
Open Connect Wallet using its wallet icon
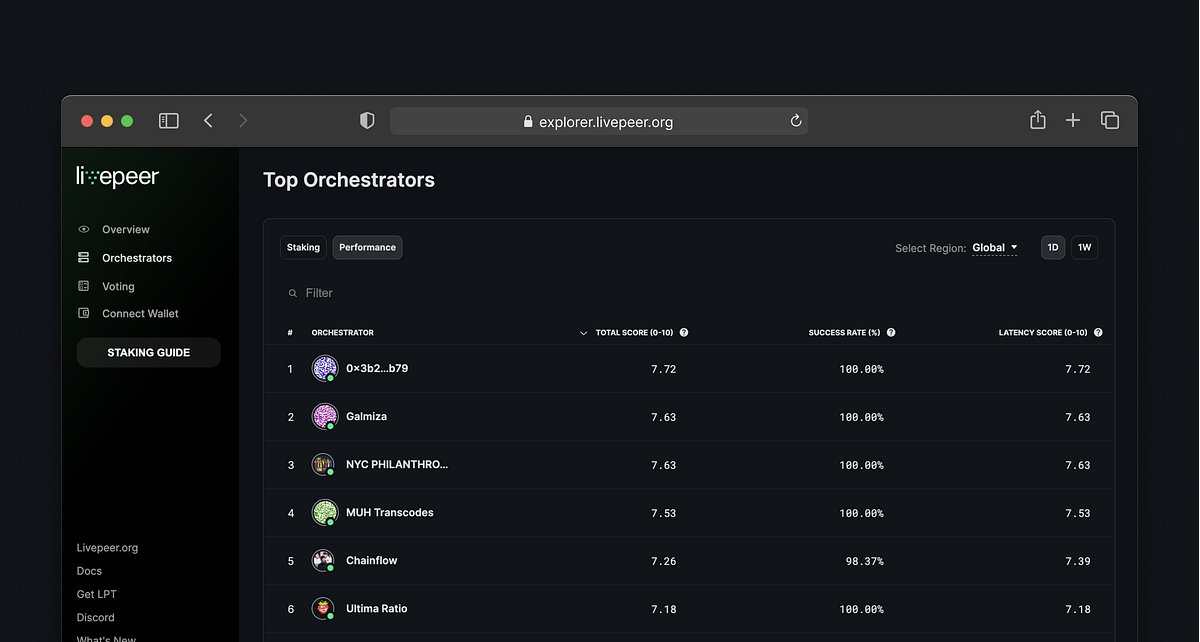[x=84, y=313]
